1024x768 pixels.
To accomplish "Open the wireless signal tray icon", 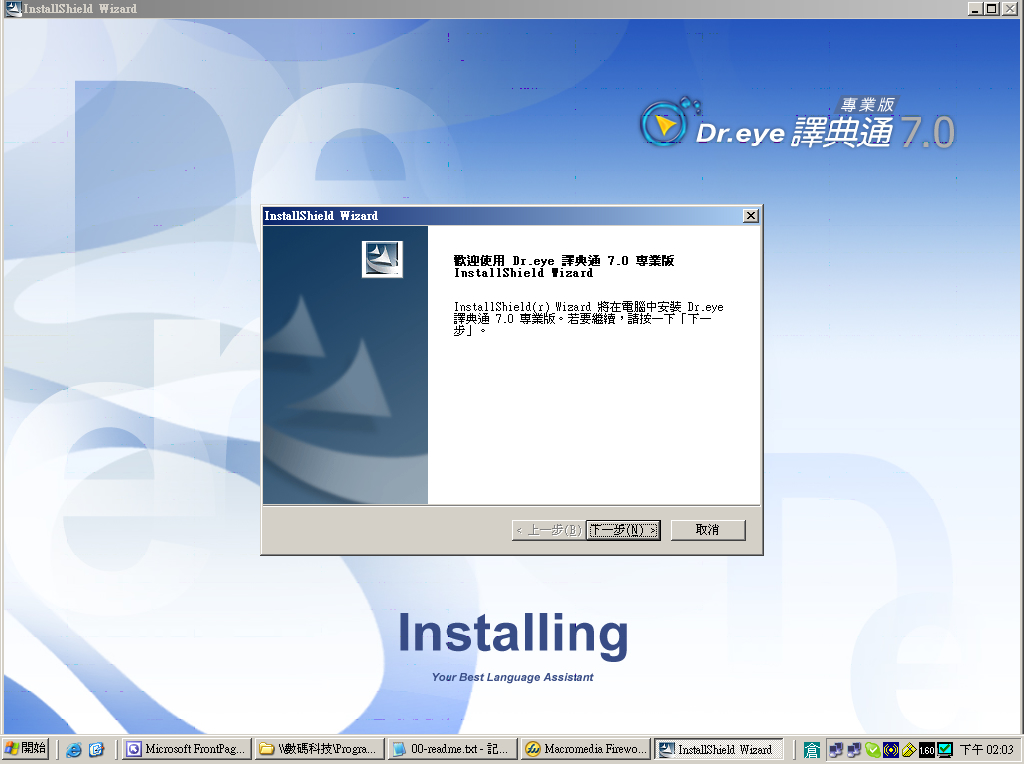I will pos(891,750).
